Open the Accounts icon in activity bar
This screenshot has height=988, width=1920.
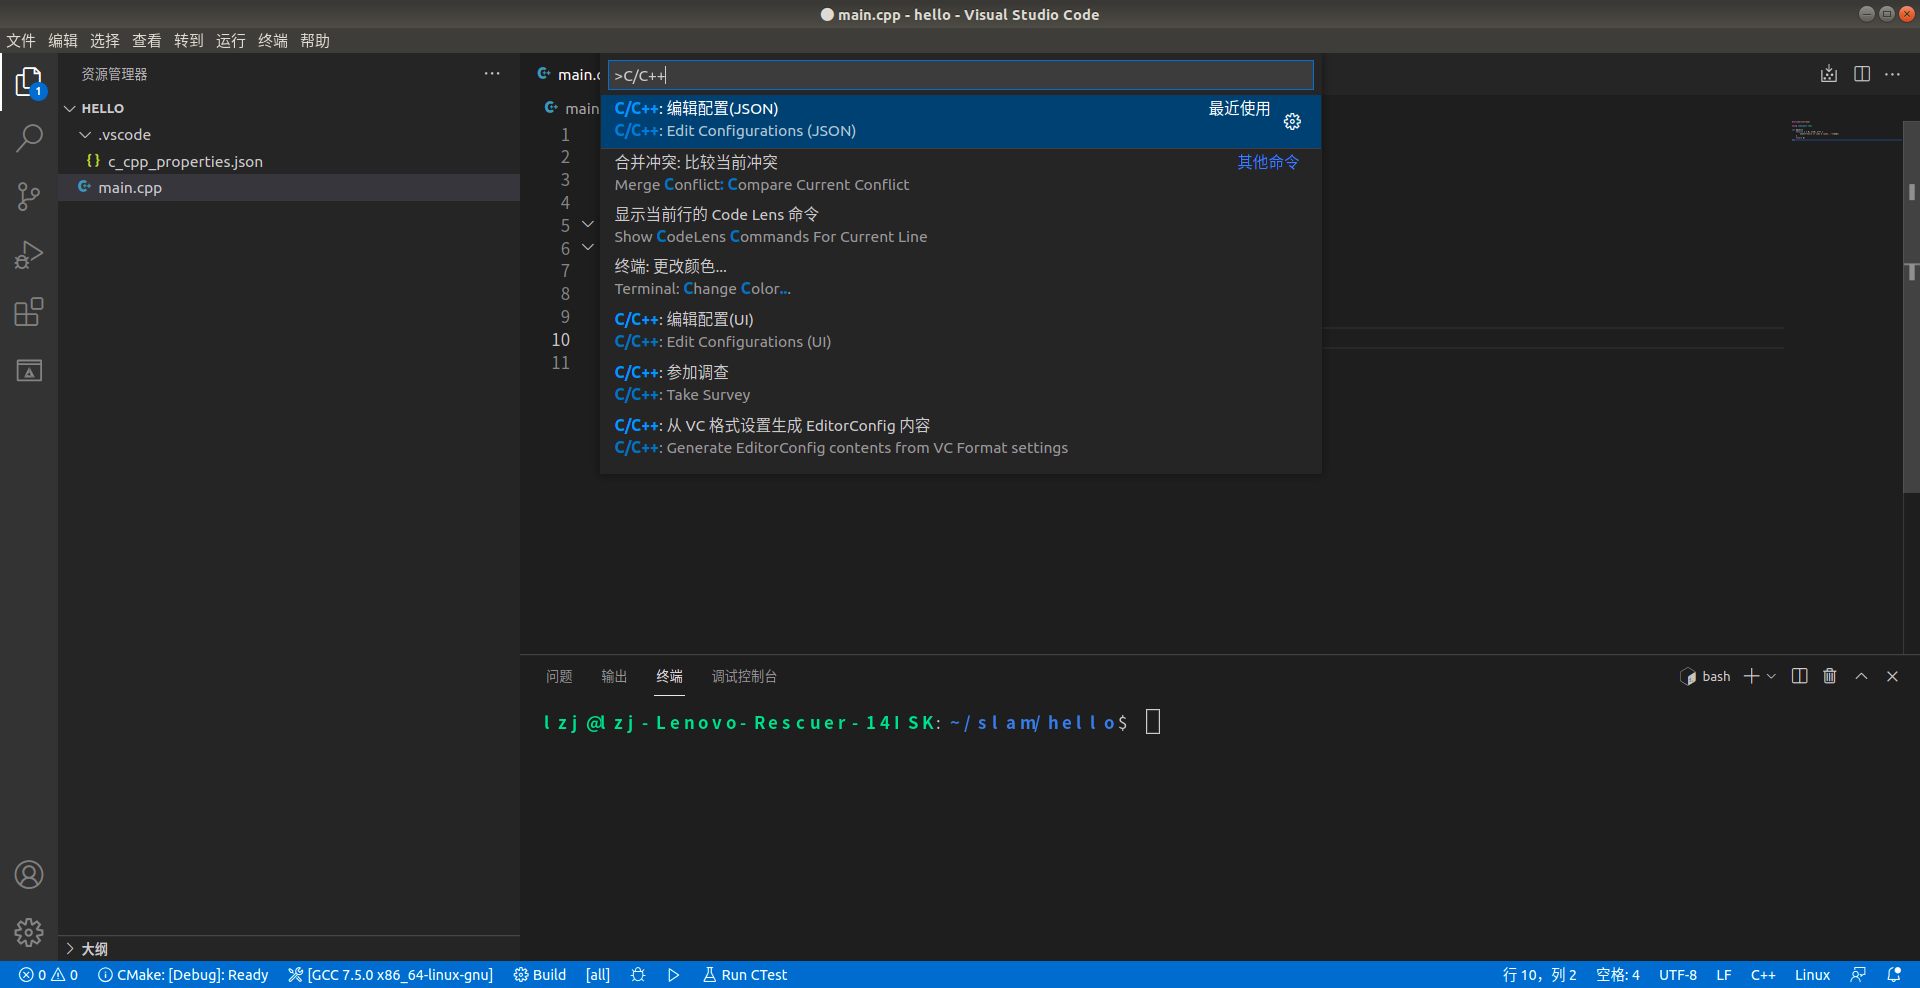pos(29,875)
